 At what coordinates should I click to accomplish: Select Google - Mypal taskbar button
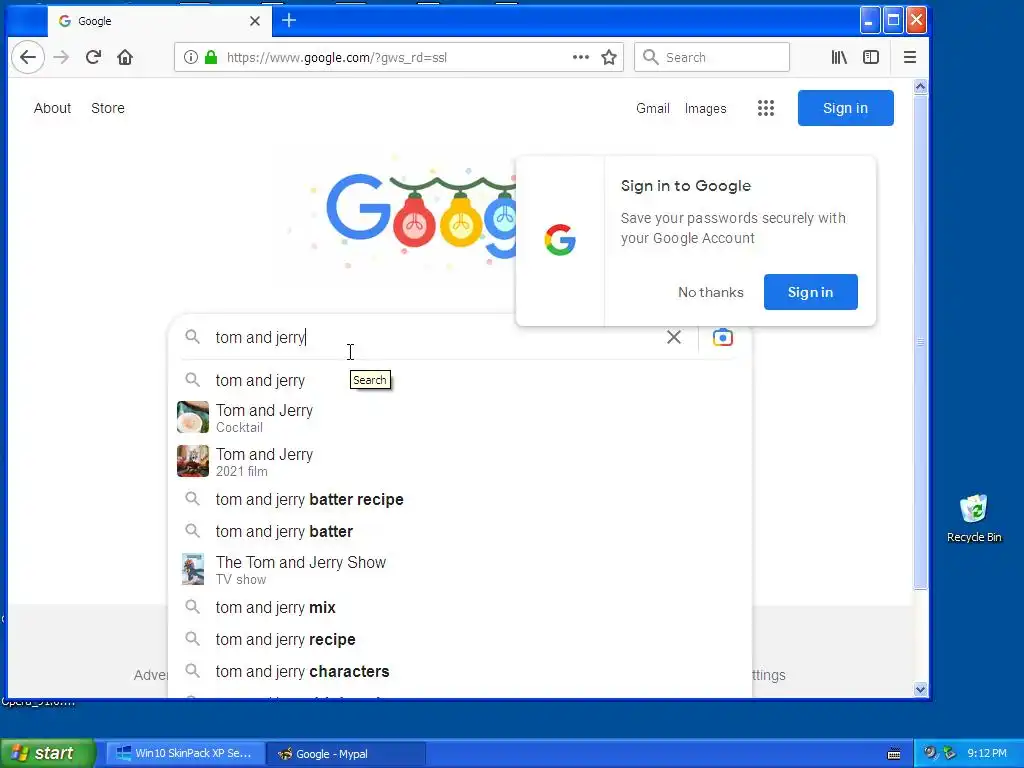point(346,754)
